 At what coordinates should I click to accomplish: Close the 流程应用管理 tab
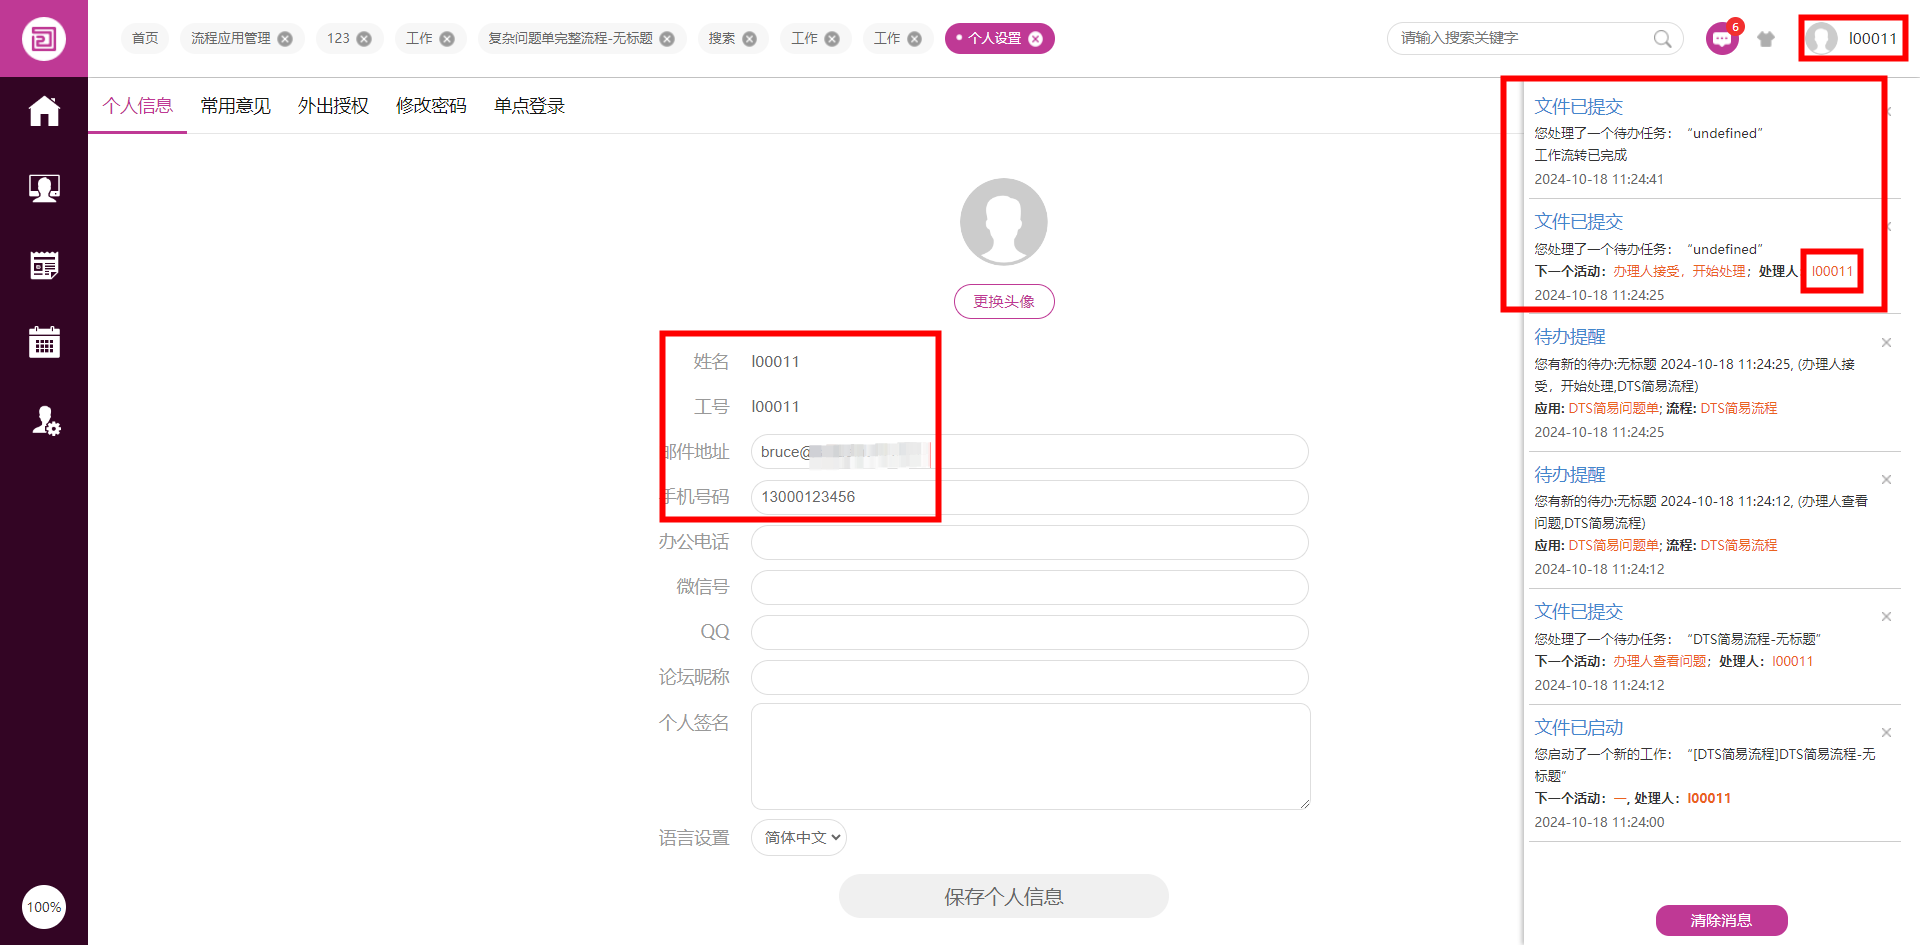pyautogui.click(x=285, y=39)
